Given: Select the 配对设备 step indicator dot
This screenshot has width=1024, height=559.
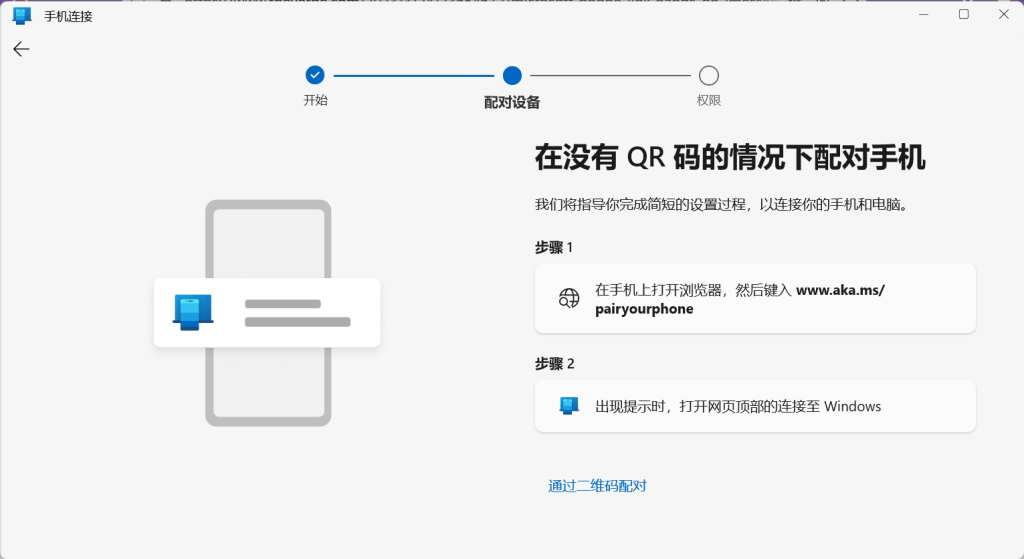Looking at the screenshot, I should [512, 76].
